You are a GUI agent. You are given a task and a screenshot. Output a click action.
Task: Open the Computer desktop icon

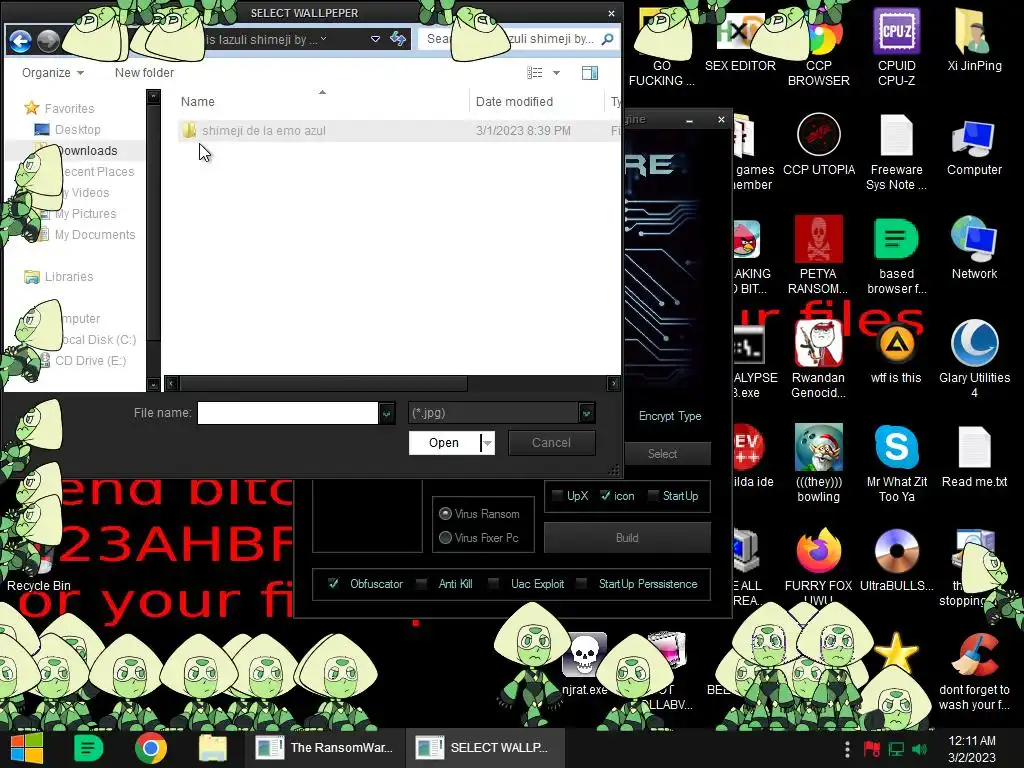tap(974, 145)
